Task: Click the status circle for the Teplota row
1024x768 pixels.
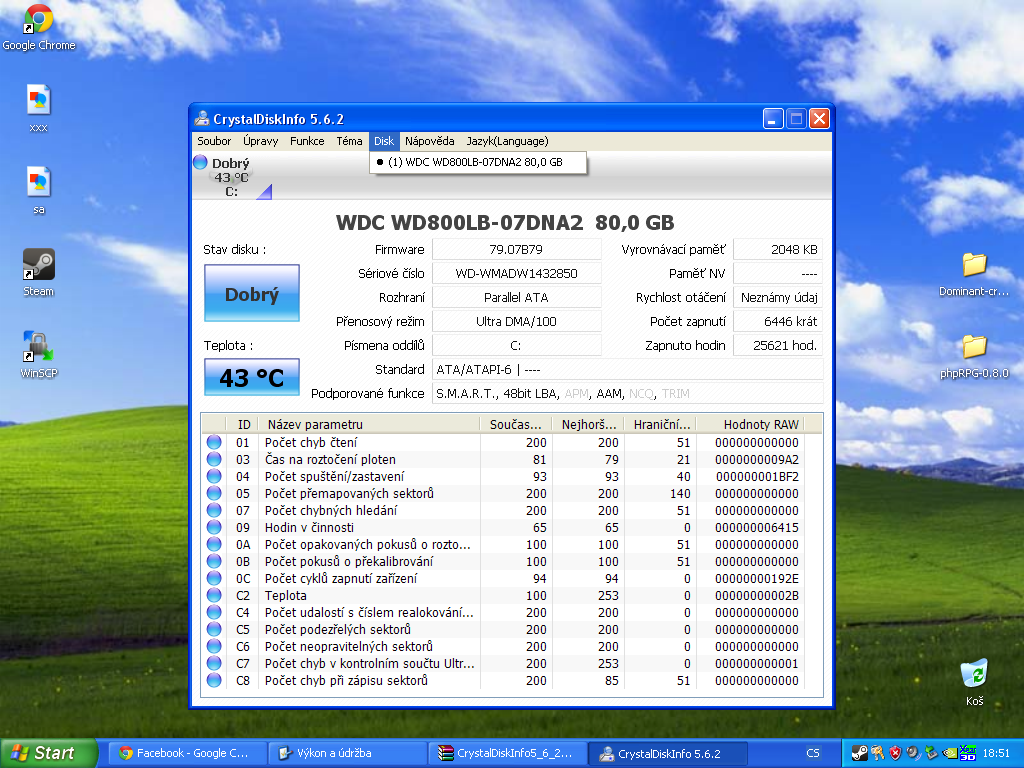Action: 214,595
